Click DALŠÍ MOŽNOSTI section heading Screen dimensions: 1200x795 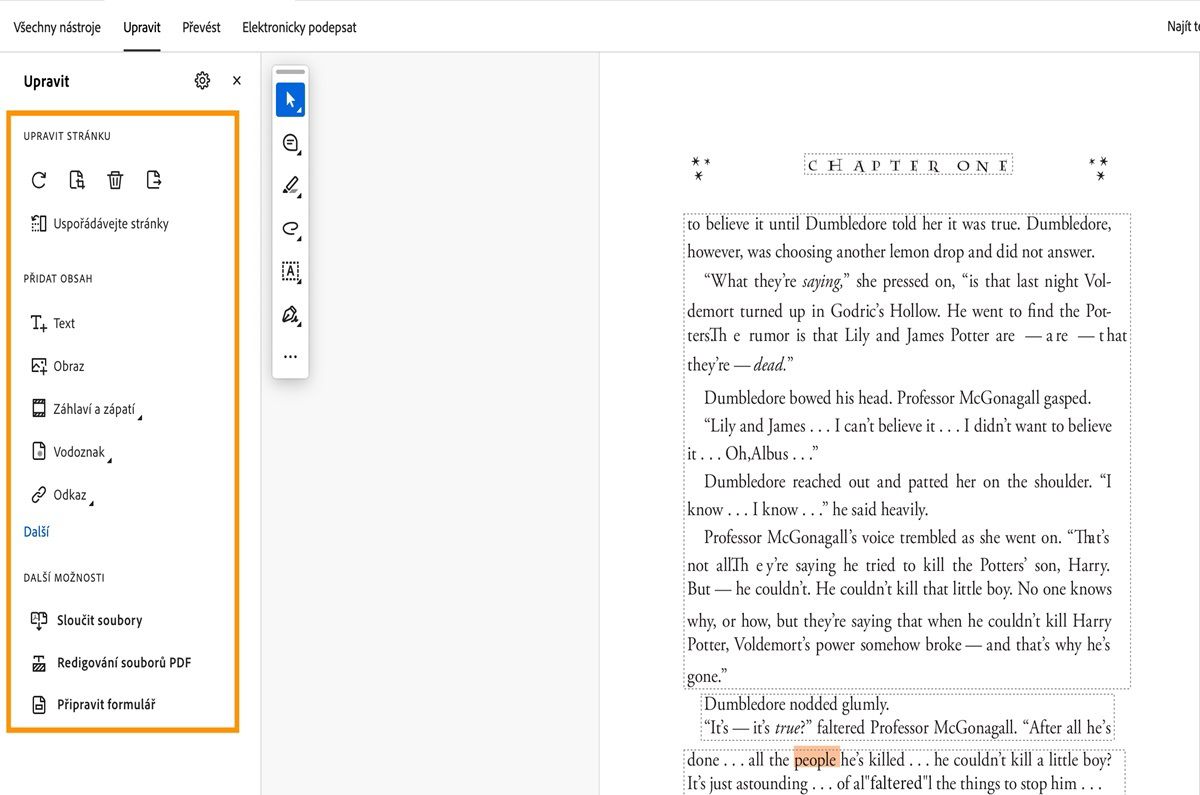pos(64,578)
